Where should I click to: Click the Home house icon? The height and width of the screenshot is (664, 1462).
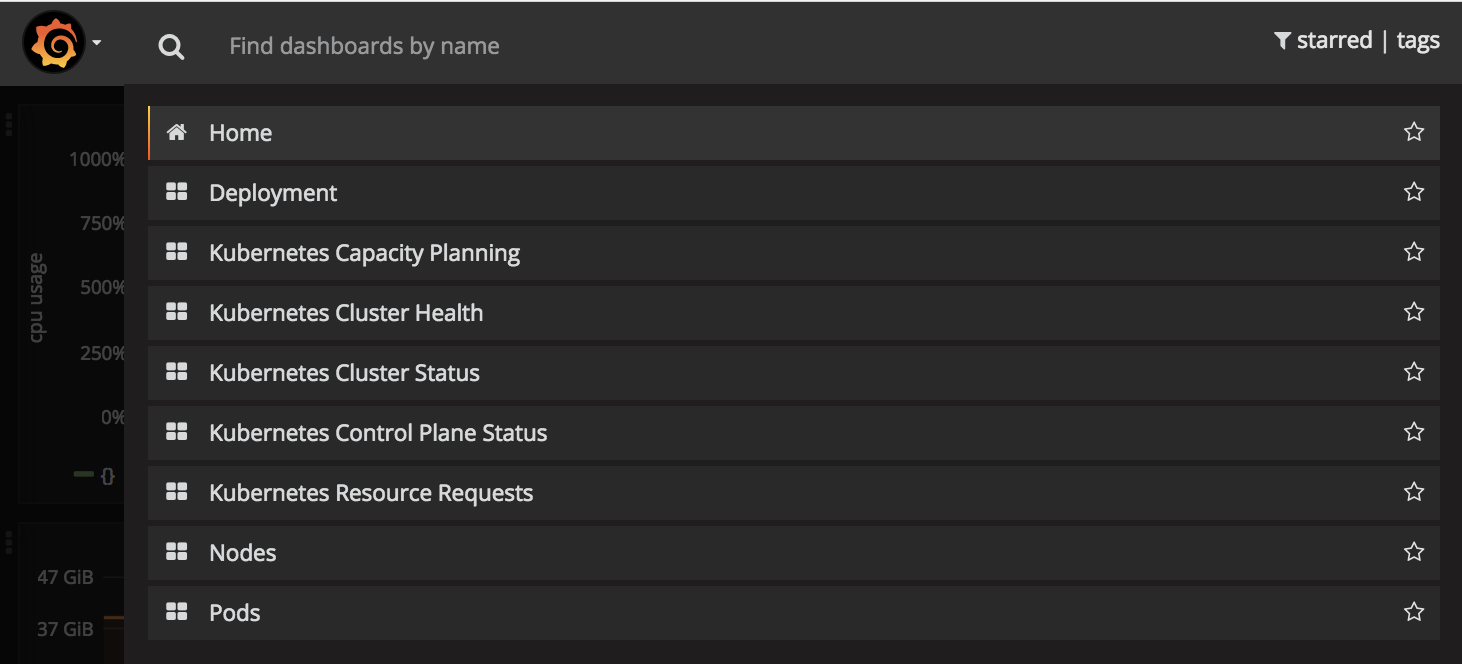point(177,132)
